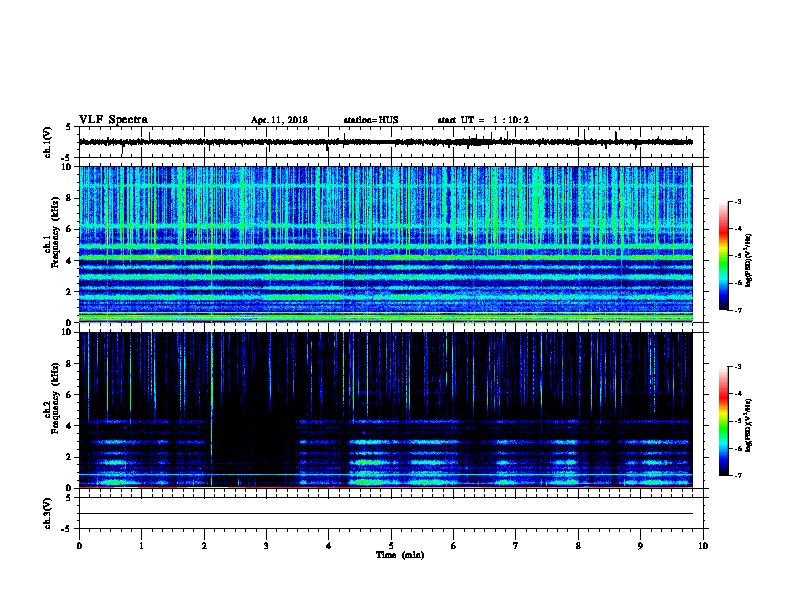Image resolution: width=792 pixels, height=612 pixels.
Task: Click the 'VLF Spectra' plot title
Action: pos(113,120)
